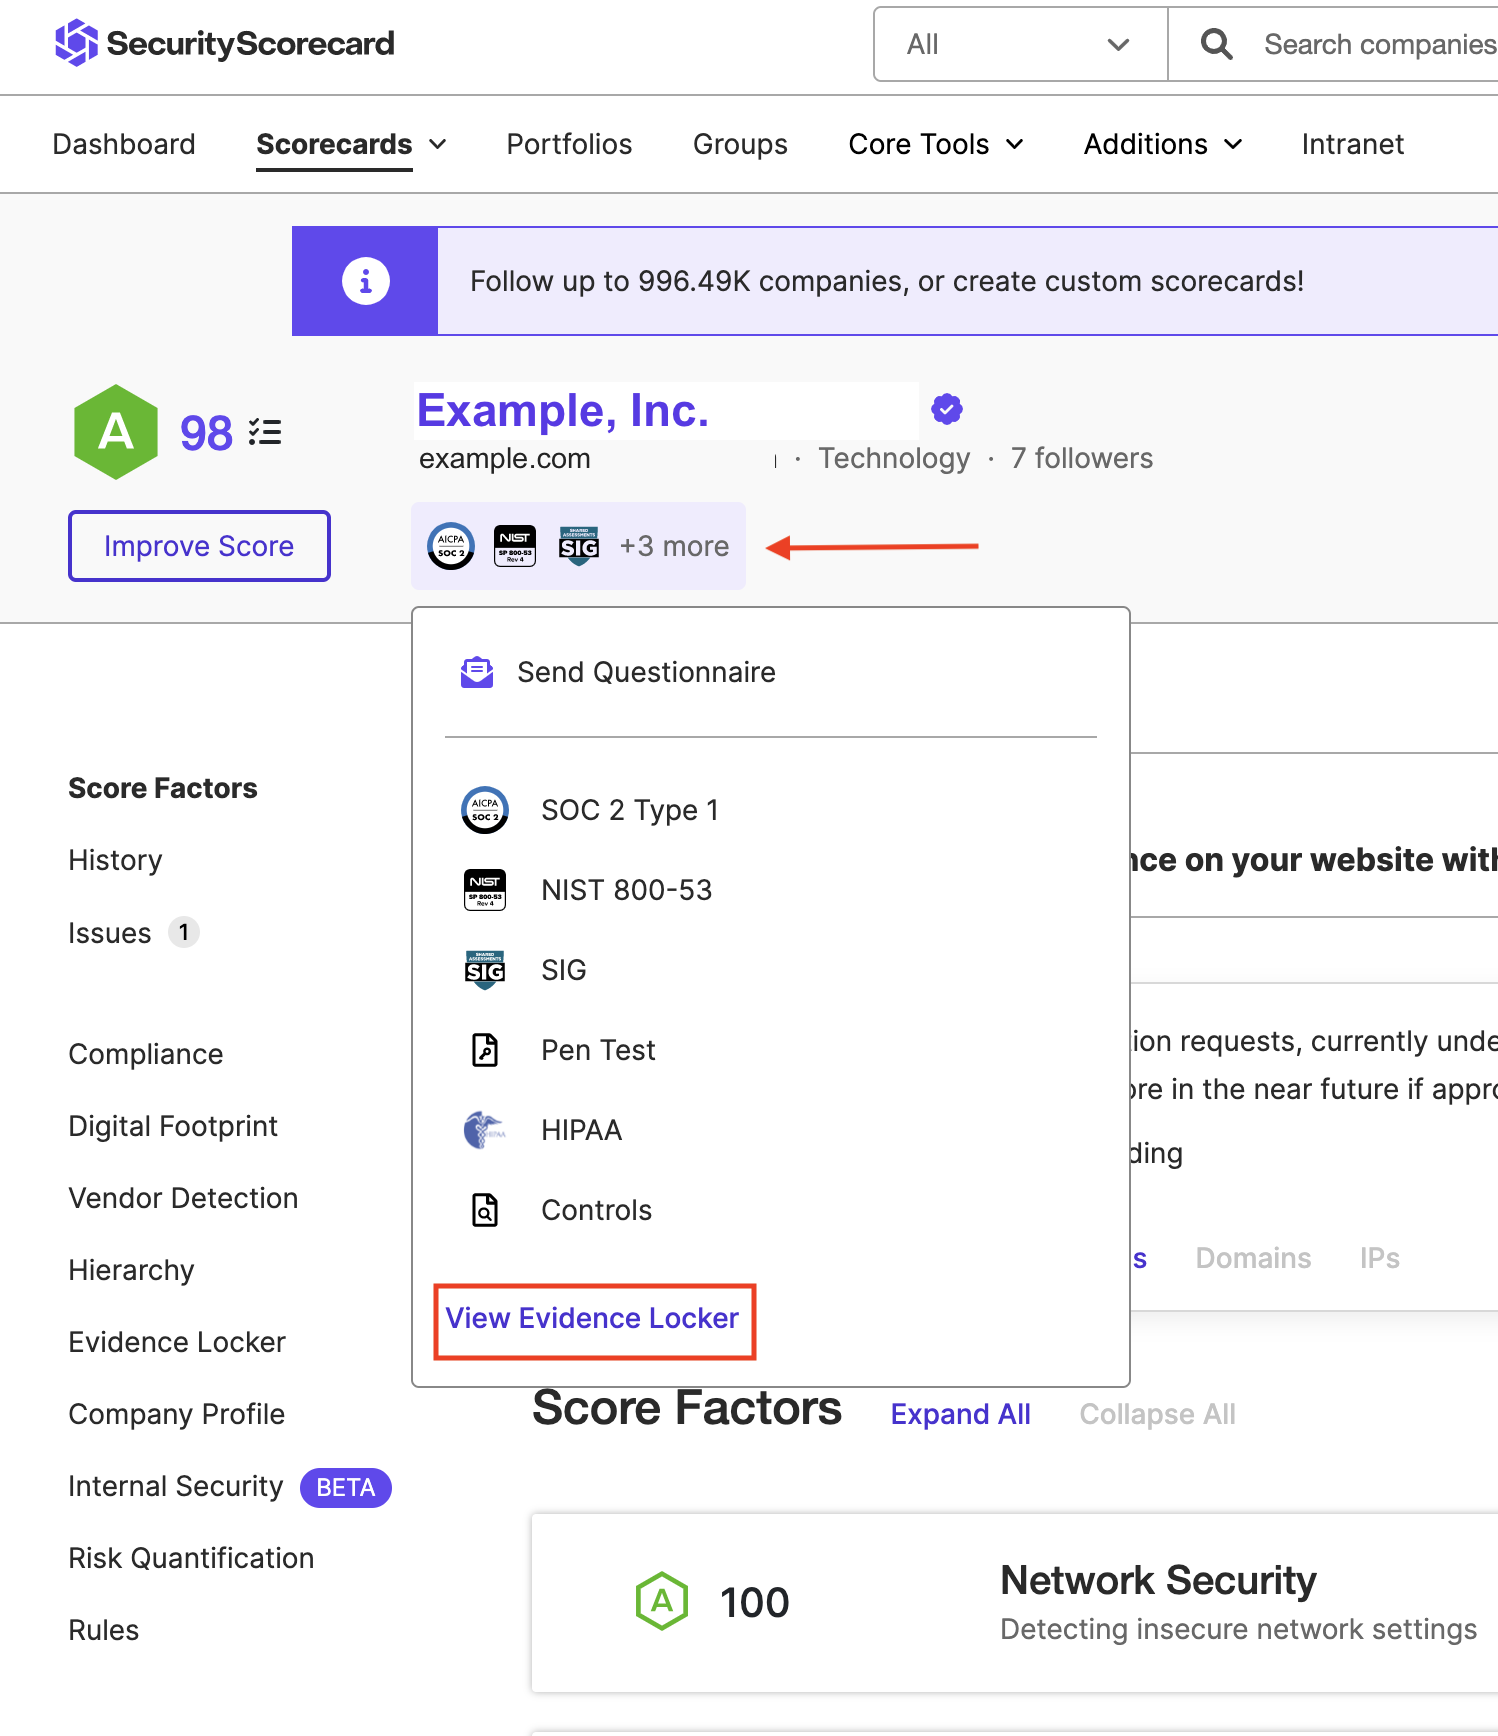The image size is (1498, 1736).
Task: Click the green A grade hexagon
Action: coord(116,432)
